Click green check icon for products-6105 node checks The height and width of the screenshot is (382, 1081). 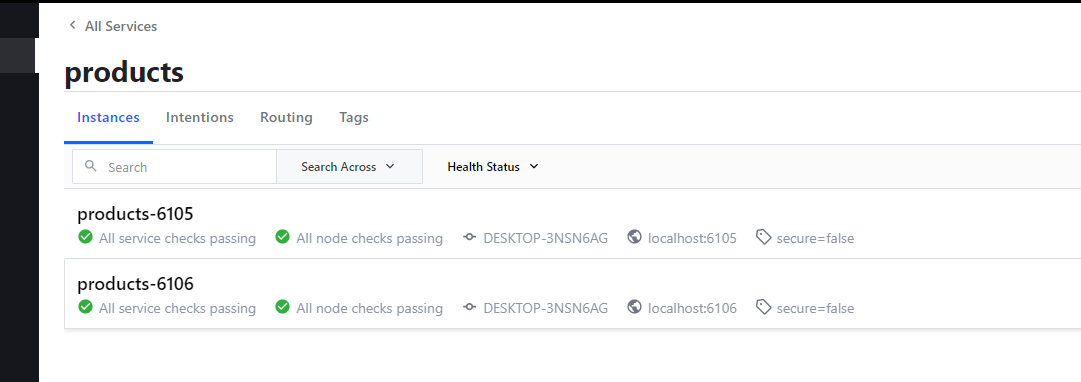(282, 238)
